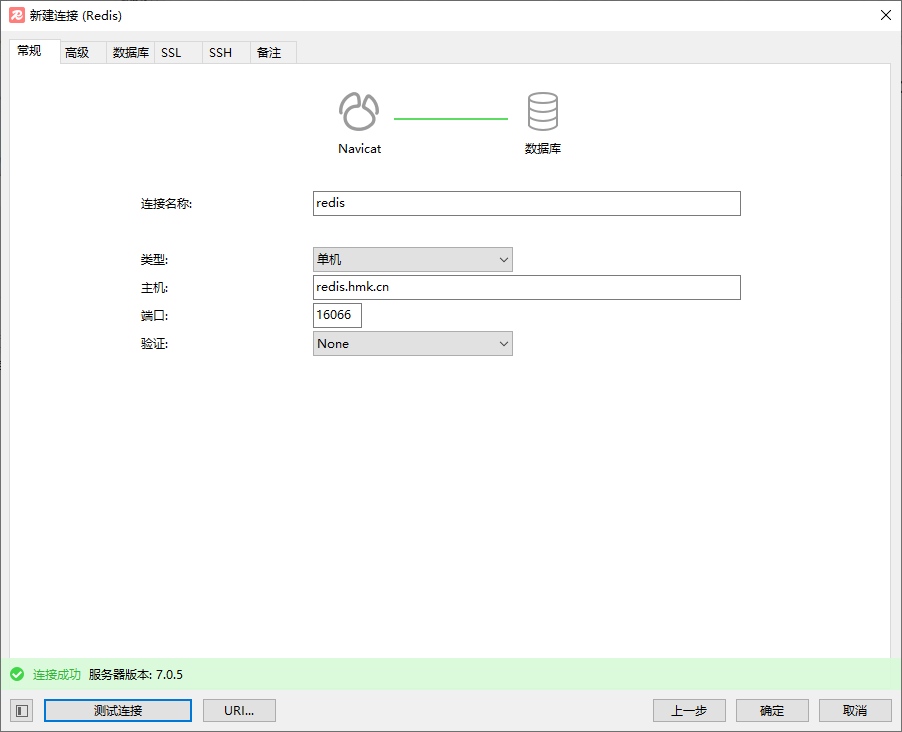This screenshot has width=902, height=732.
Task: Click the 验证: label
Action: pos(154,344)
